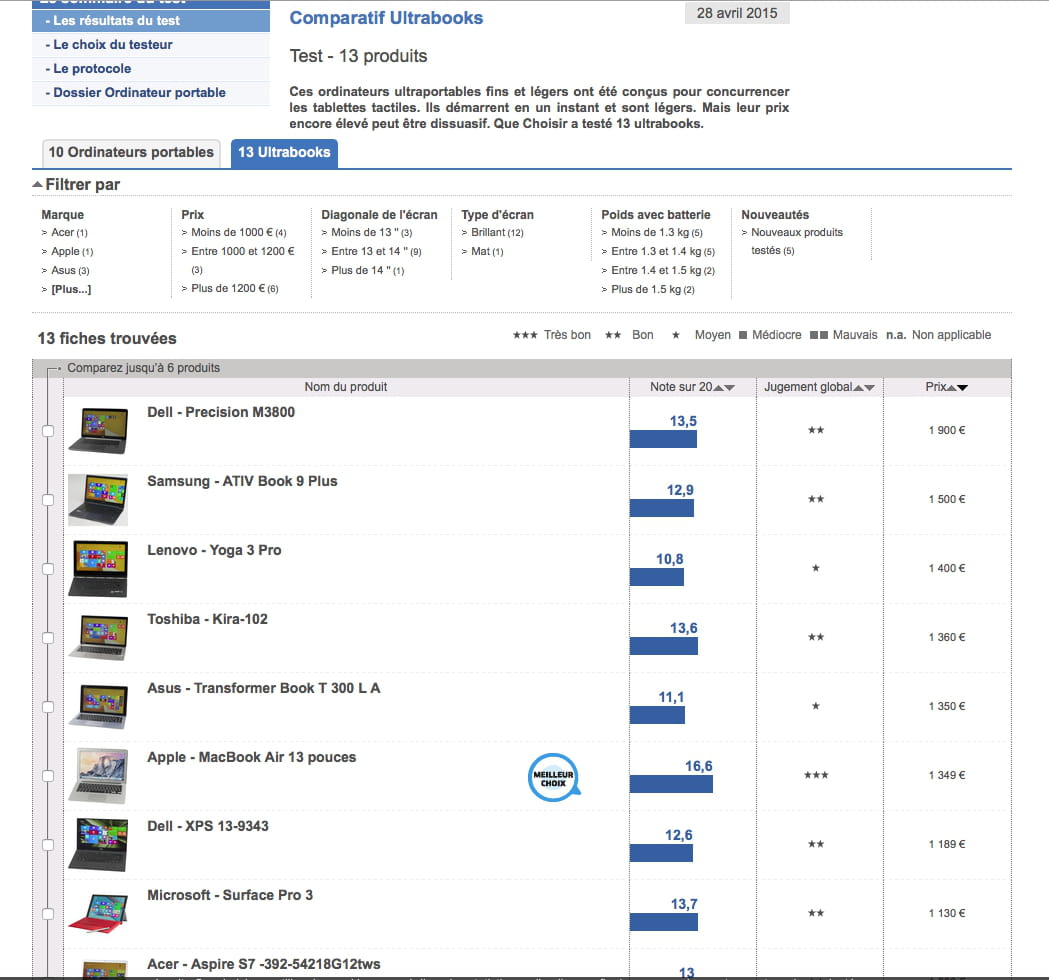Click the Meilleur Choix badge on MacBook Air
Screen dimensions: 1049x980
point(553,777)
